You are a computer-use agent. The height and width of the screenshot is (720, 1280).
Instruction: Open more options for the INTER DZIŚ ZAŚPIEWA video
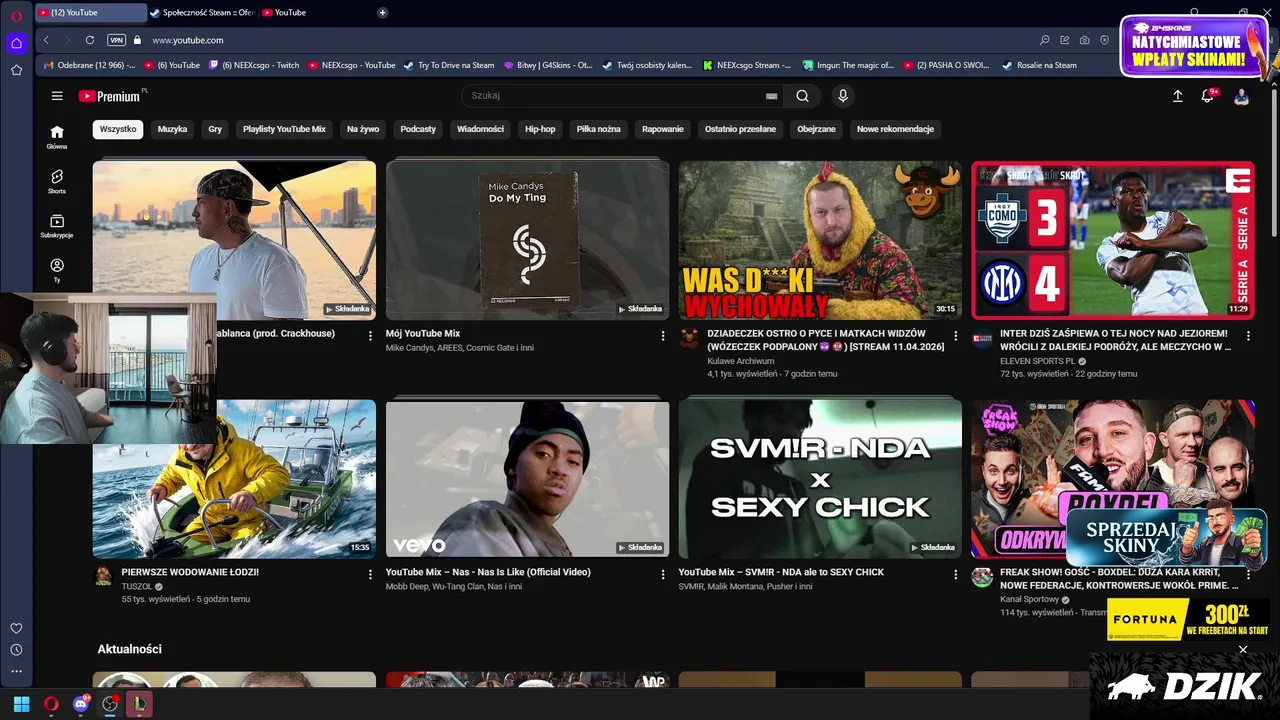[1248, 336]
